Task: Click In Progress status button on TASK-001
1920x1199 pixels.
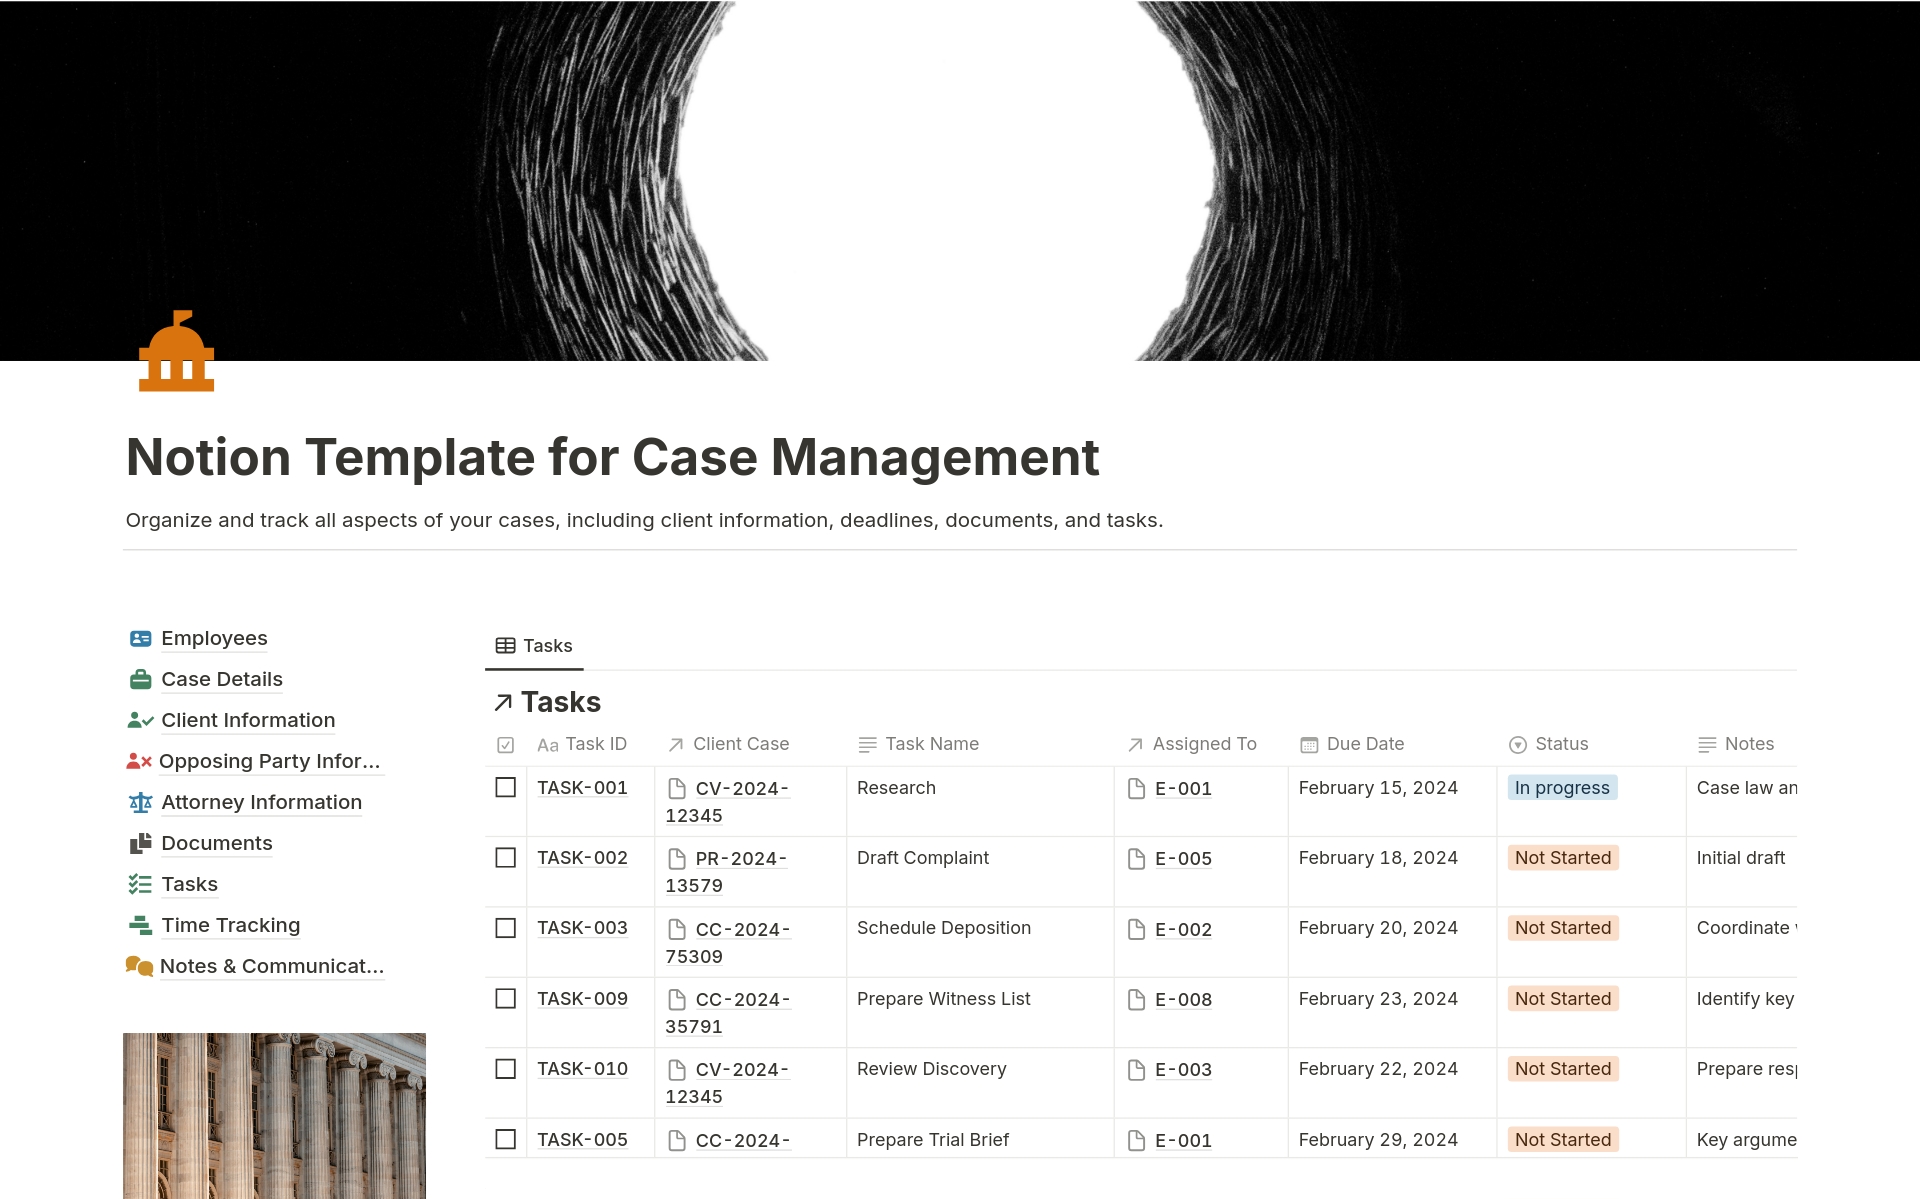Action: coord(1562,786)
